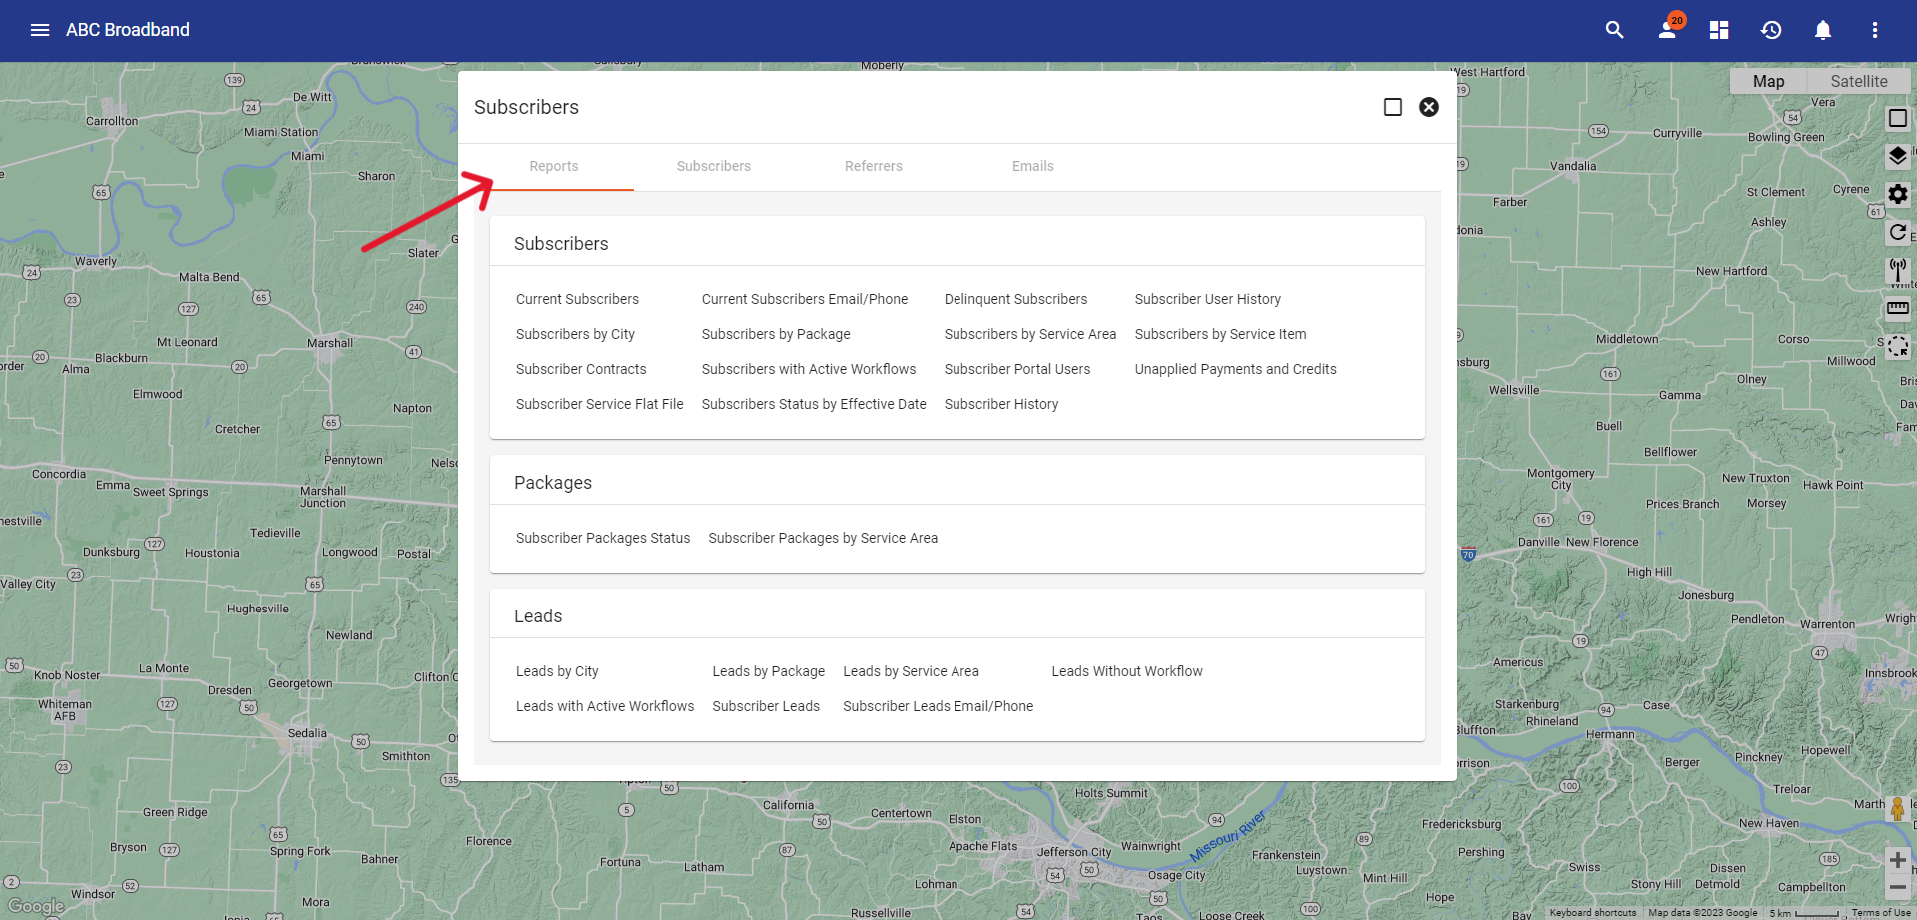1917x920 pixels.
Task: Open Subscriber Packages Status report
Action: click(603, 538)
